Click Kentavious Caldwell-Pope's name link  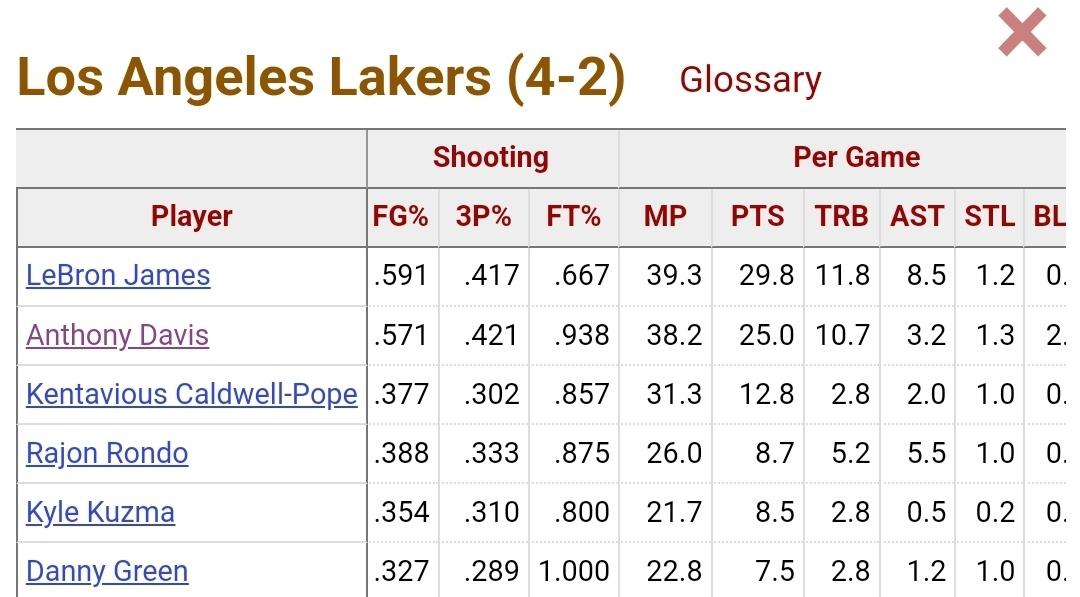pos(191,394)
